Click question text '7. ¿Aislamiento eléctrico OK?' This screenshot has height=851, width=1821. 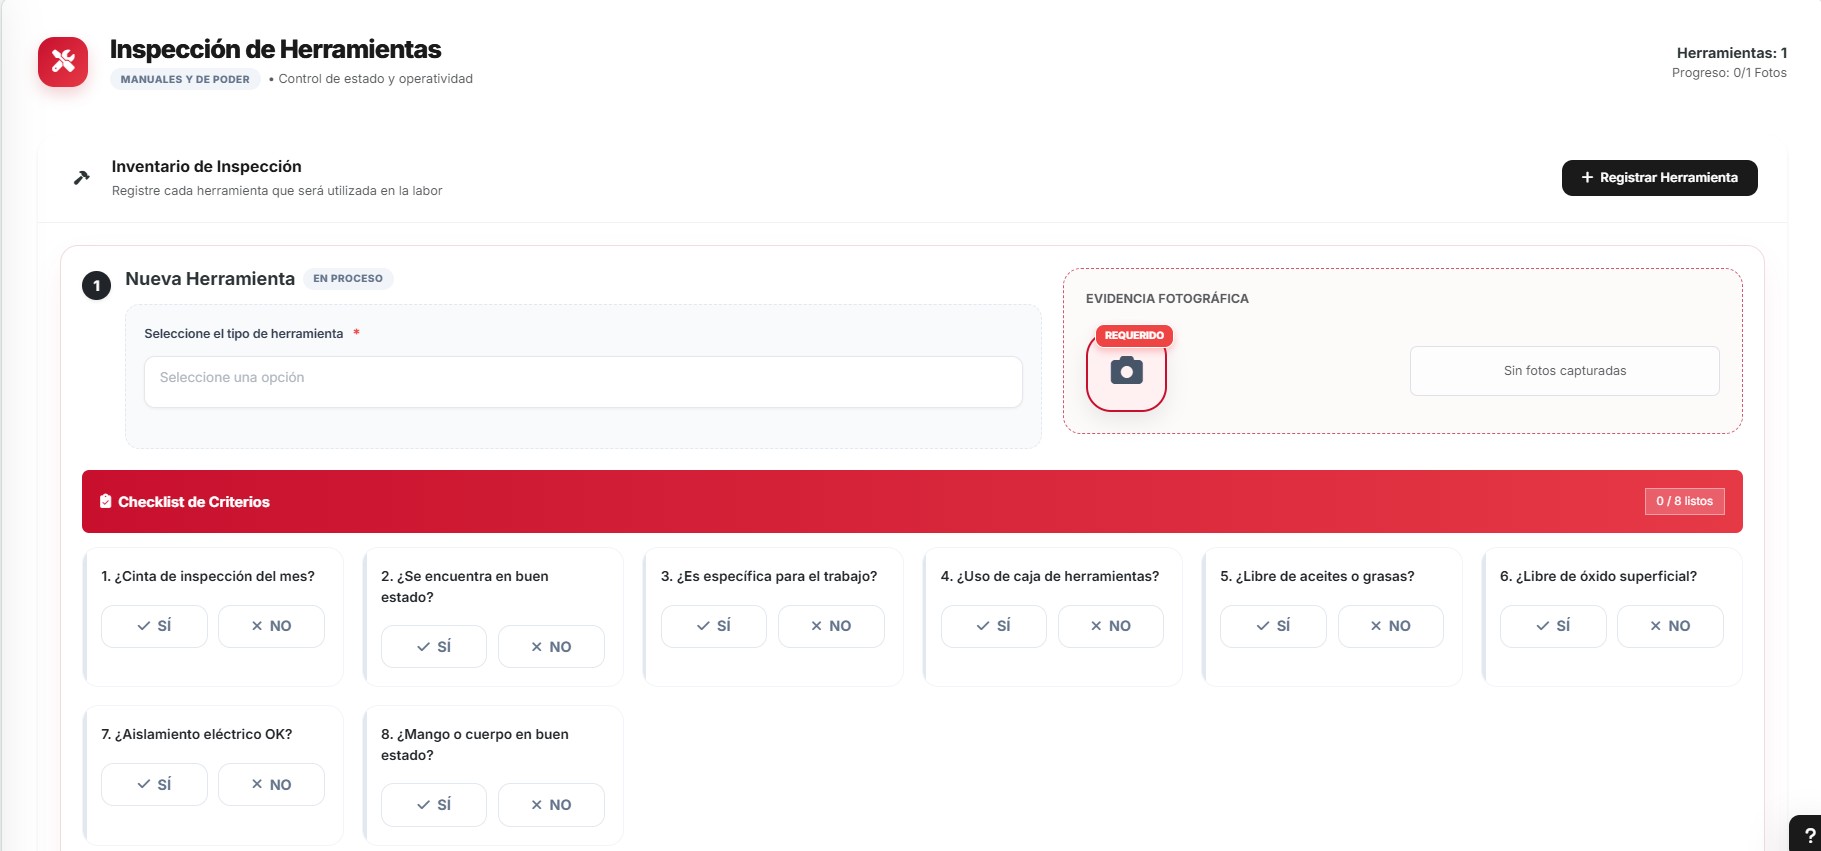tap(197, 734)
